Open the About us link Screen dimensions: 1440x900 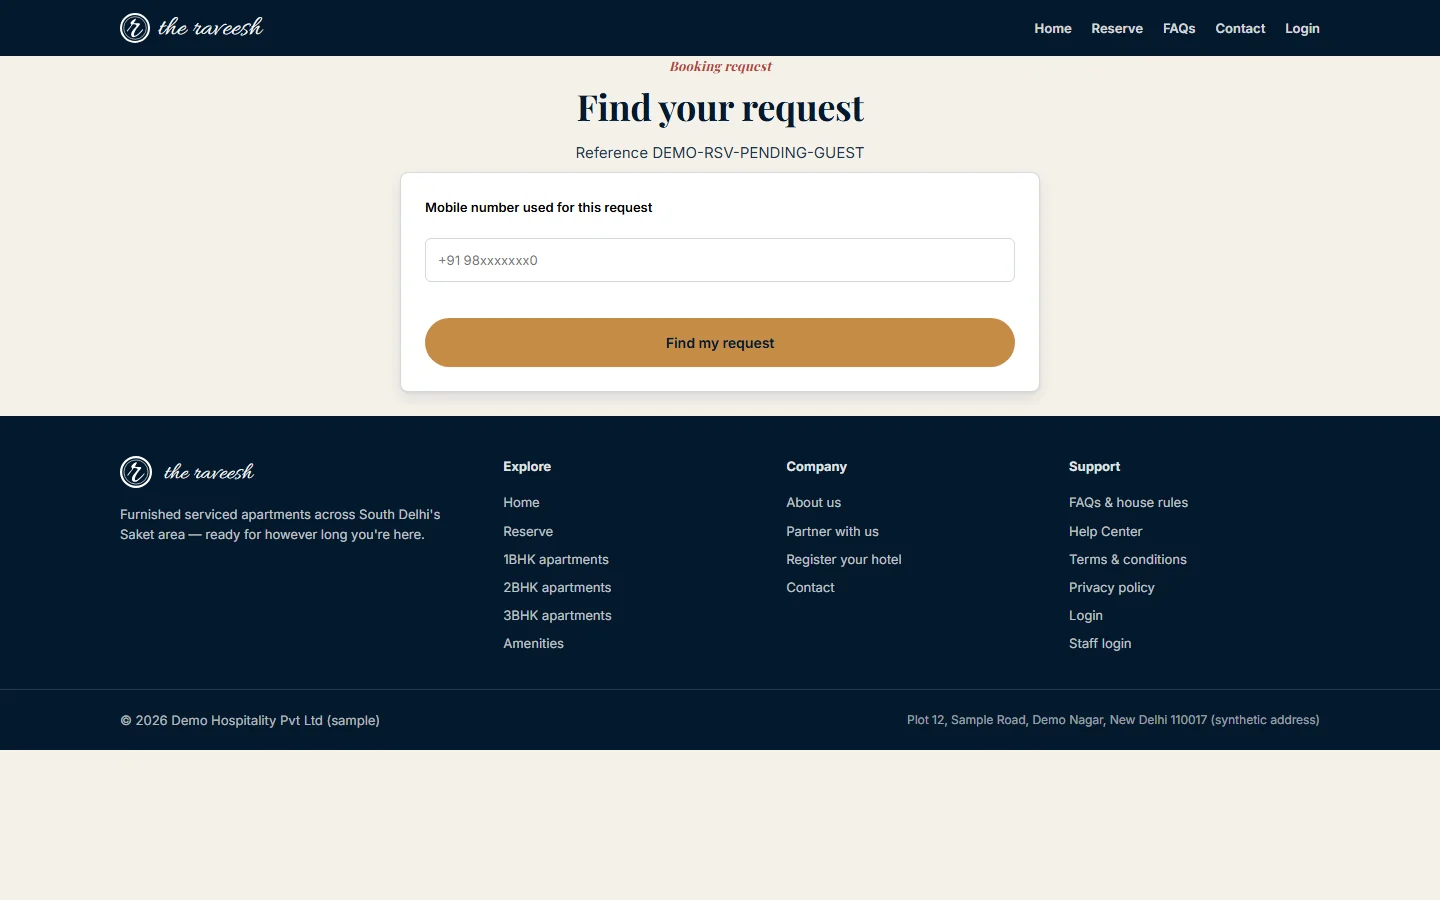click(x=813, y=503)
